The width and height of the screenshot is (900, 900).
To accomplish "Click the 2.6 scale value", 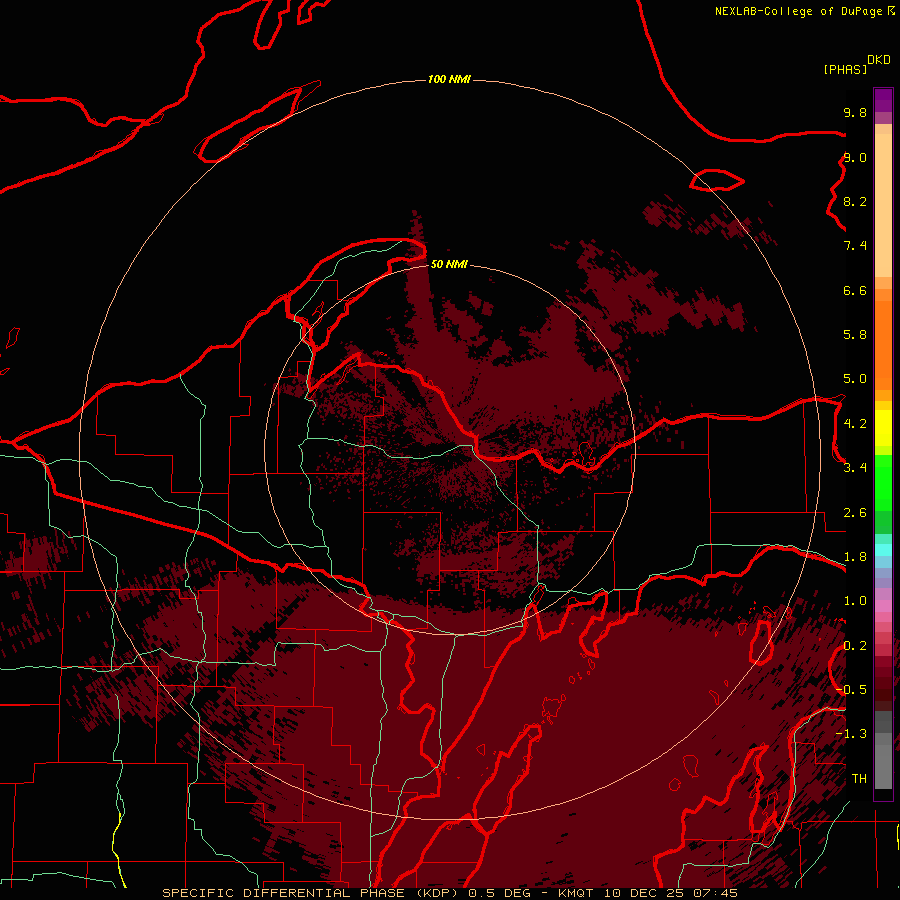I will (x=855, y=512).
